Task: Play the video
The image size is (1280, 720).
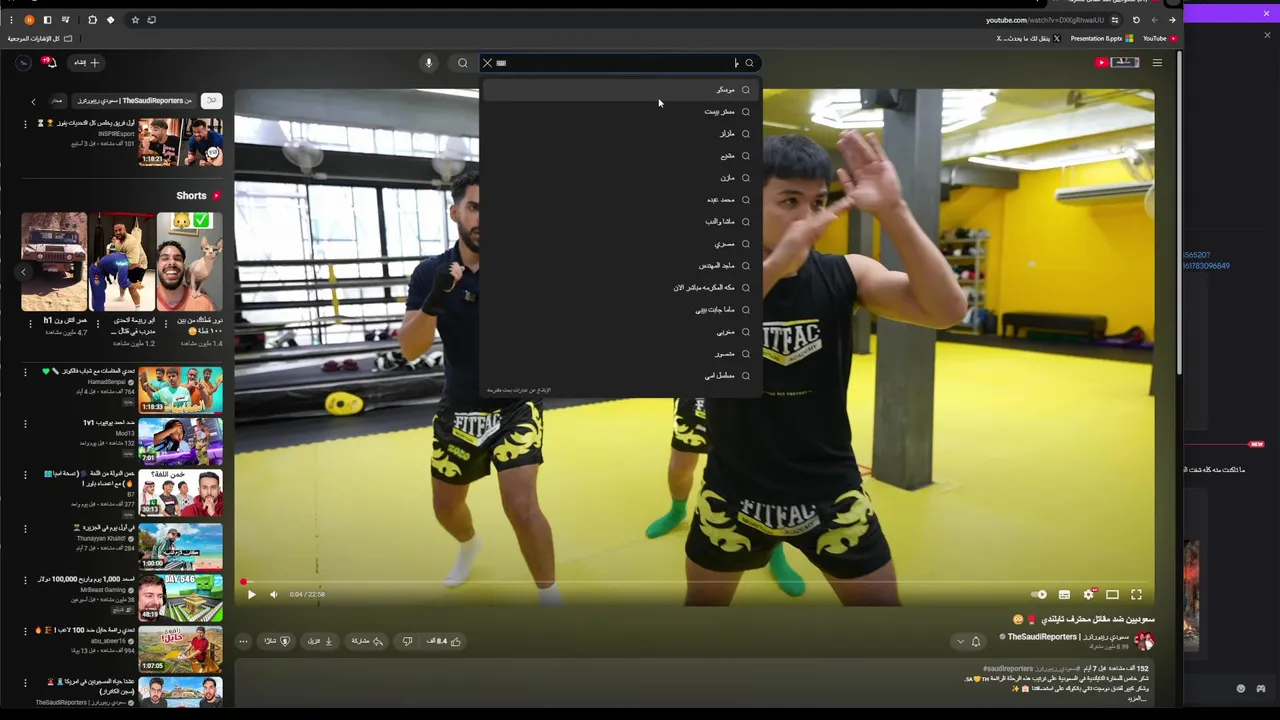Action: [x=251, y=594]
